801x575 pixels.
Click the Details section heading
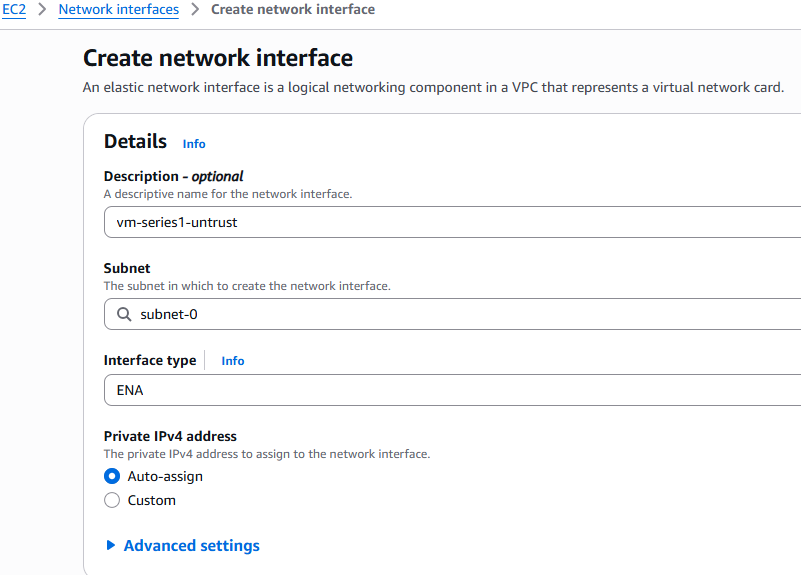[135, 142]
